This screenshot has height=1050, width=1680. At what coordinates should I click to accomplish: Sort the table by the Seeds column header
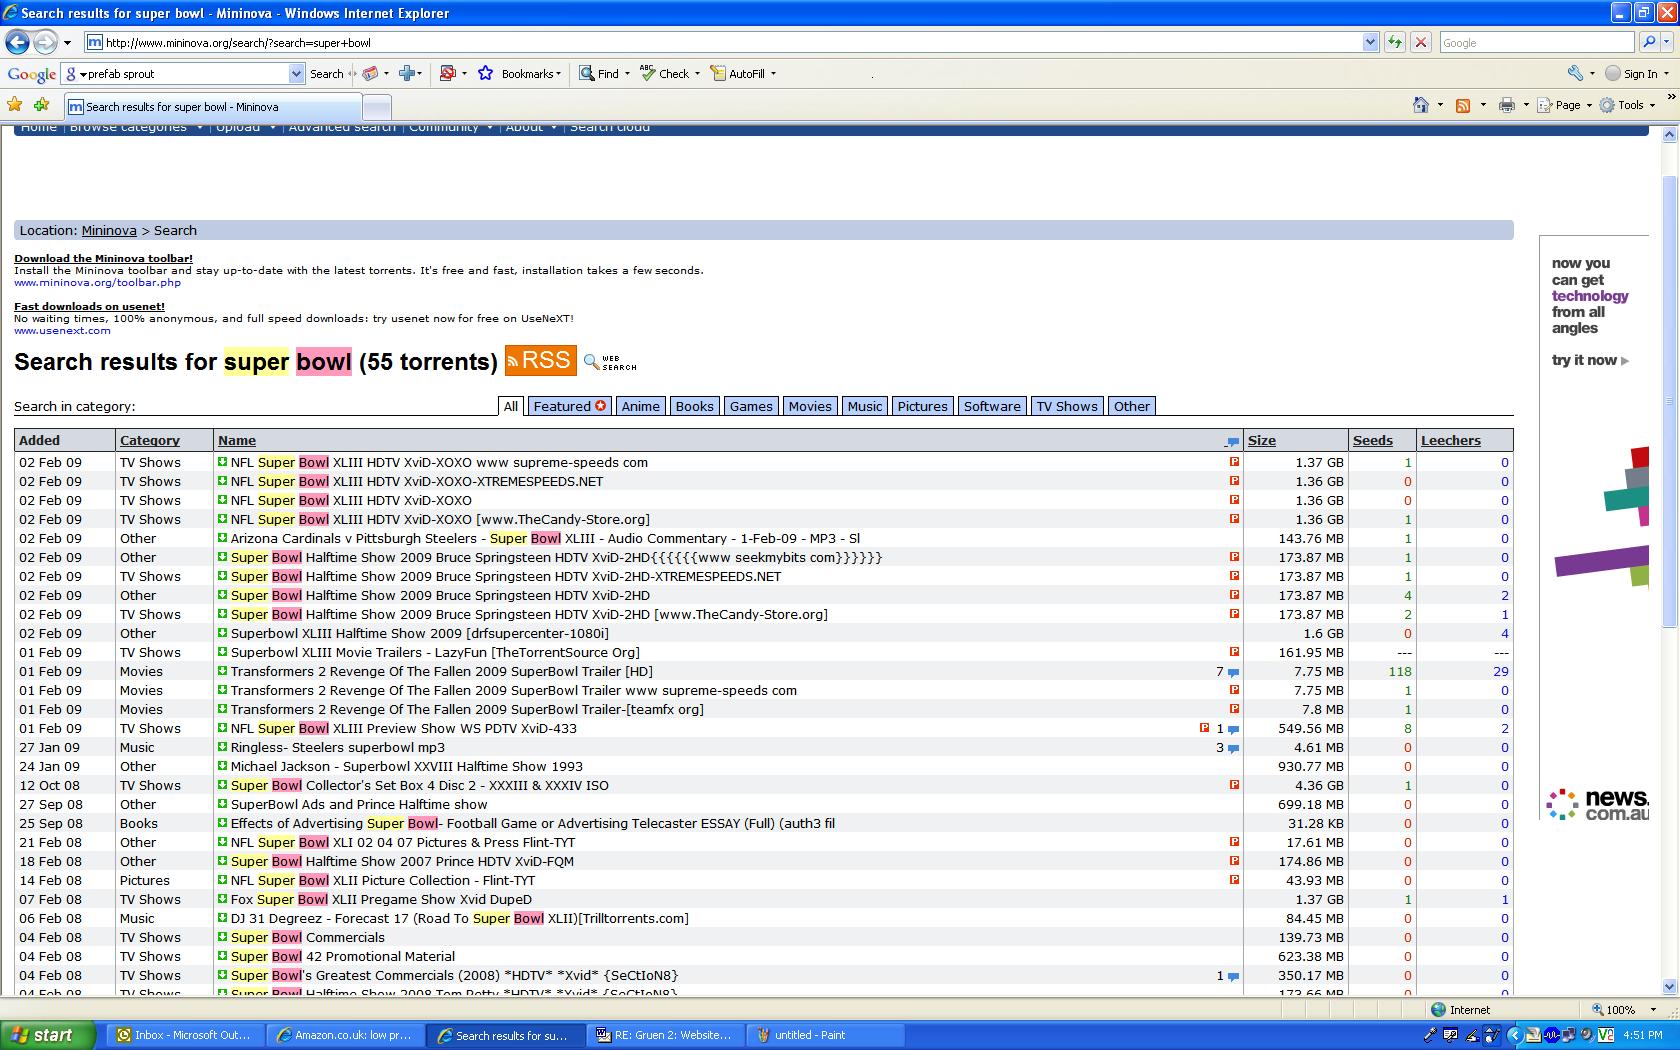point(1372,440)
